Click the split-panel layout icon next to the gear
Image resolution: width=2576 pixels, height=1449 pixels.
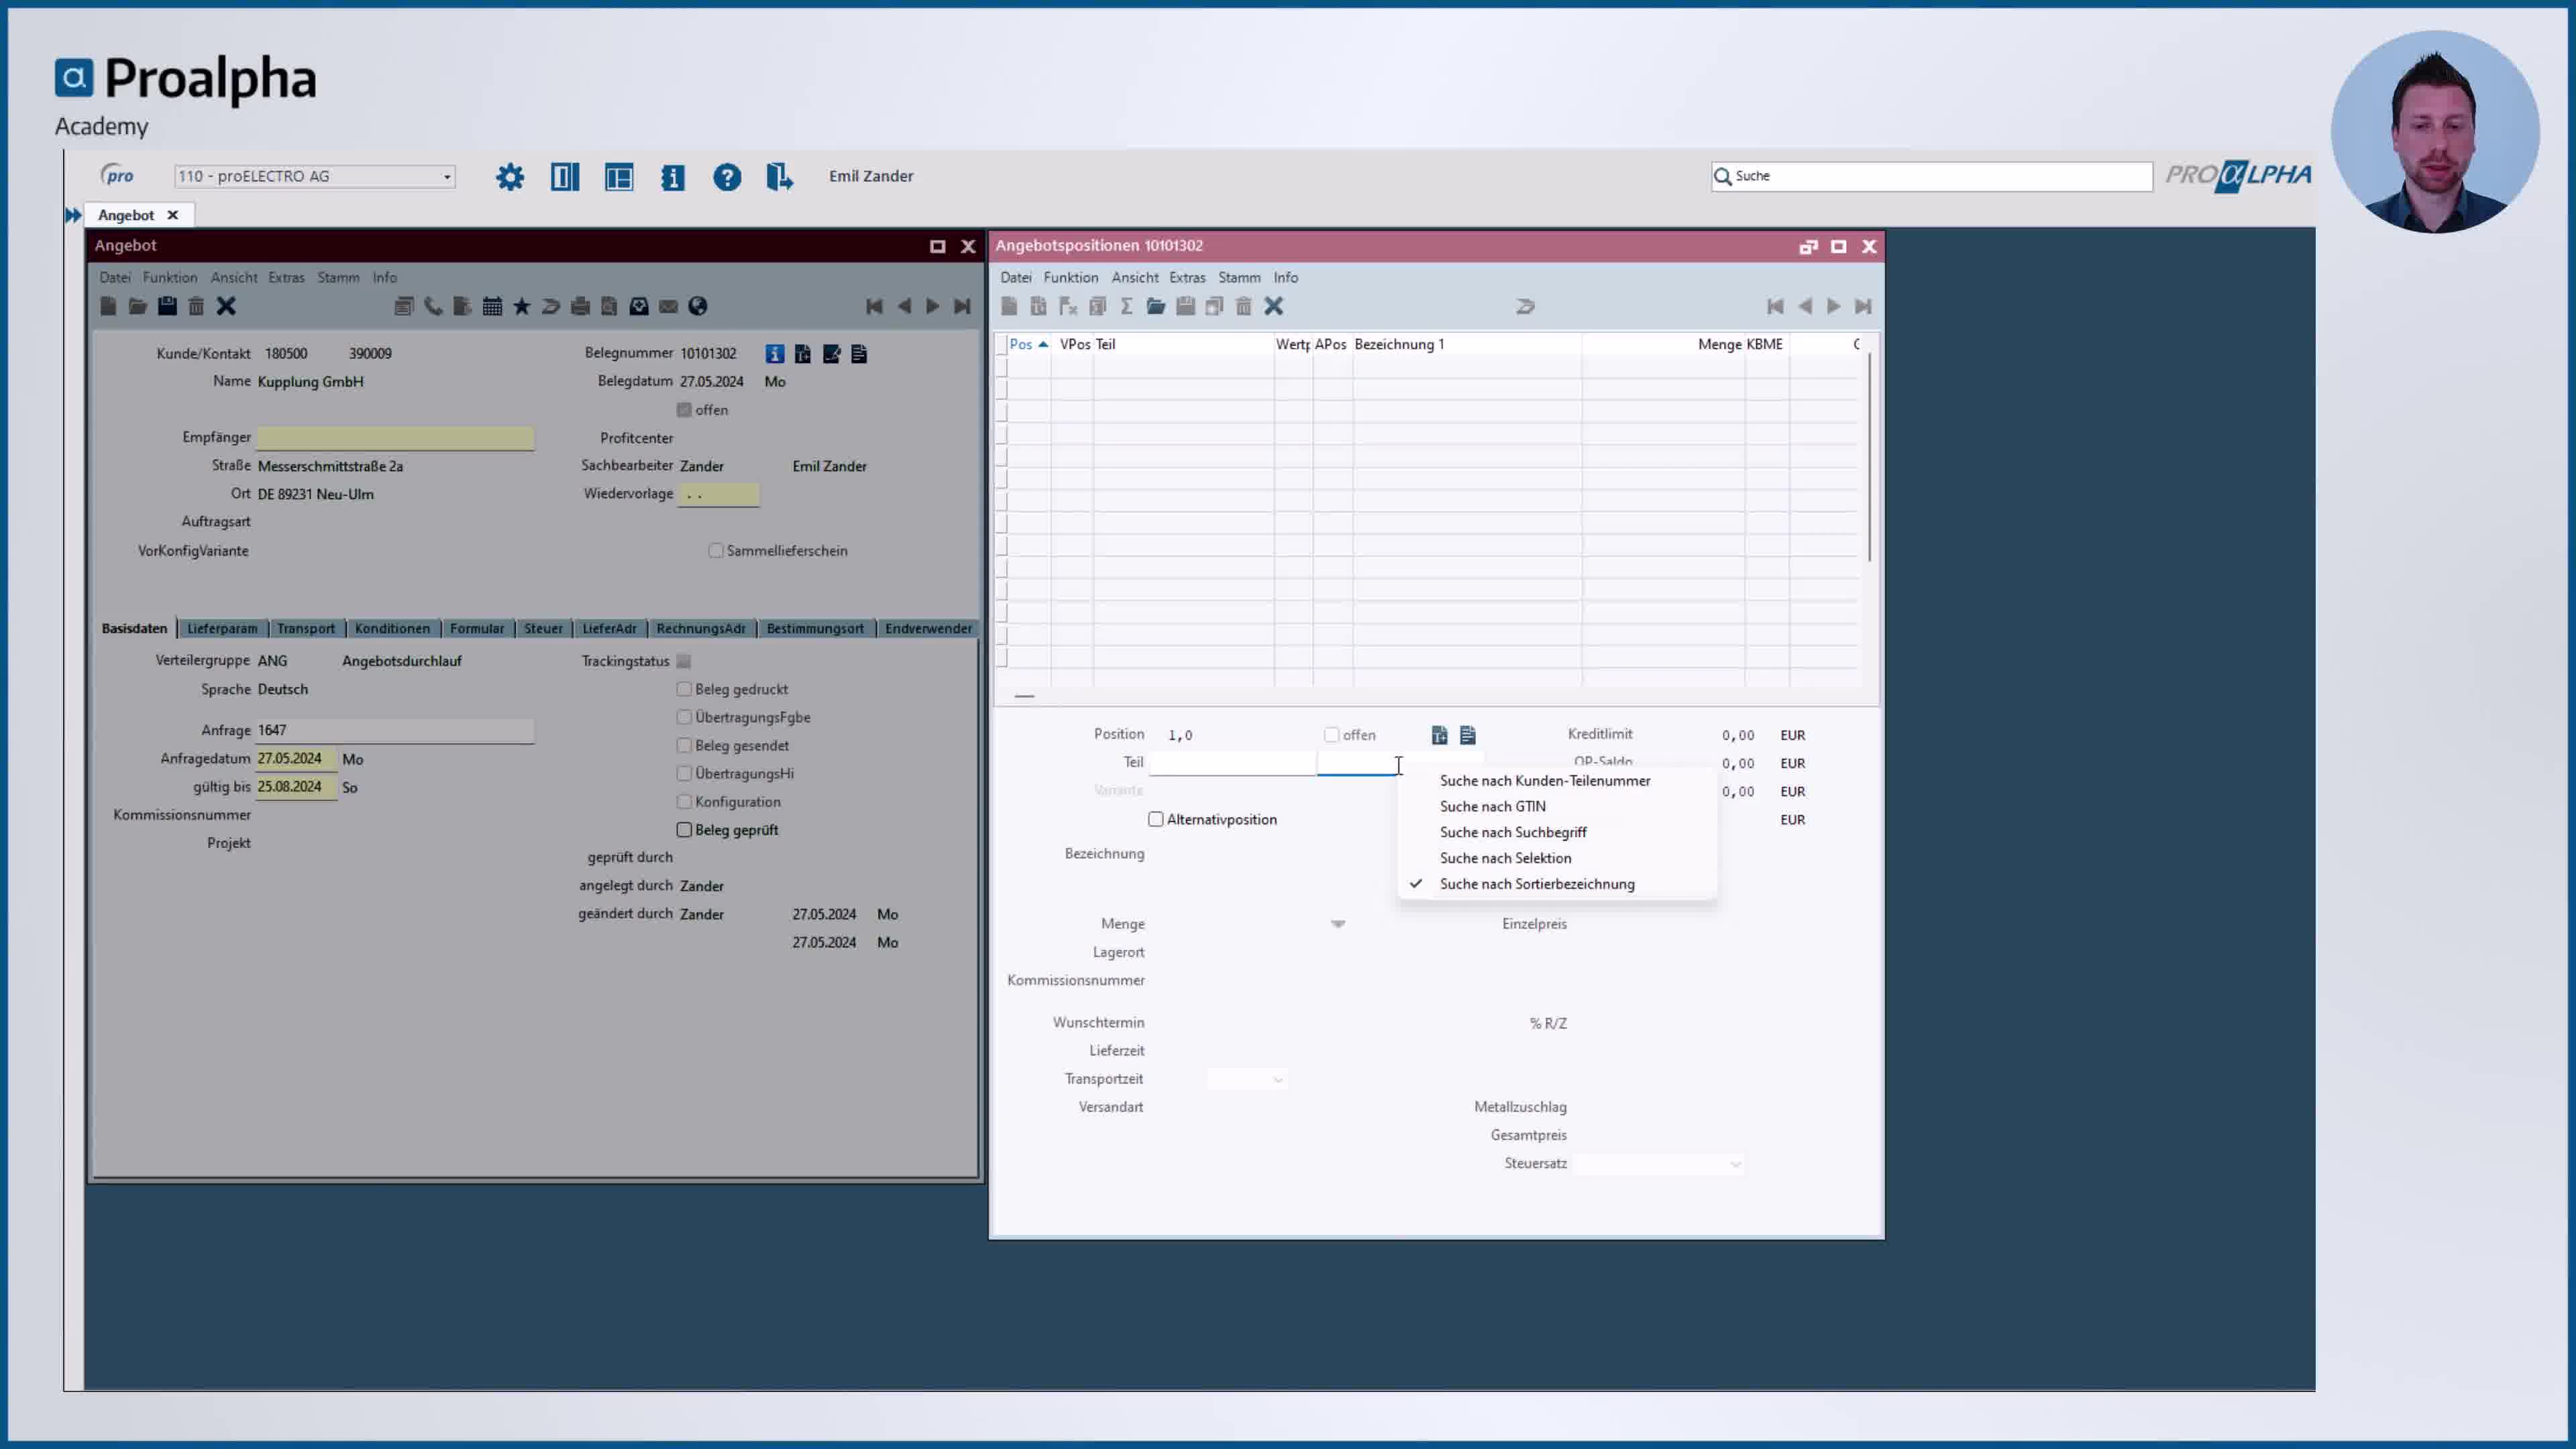click(x=565, y=177)
